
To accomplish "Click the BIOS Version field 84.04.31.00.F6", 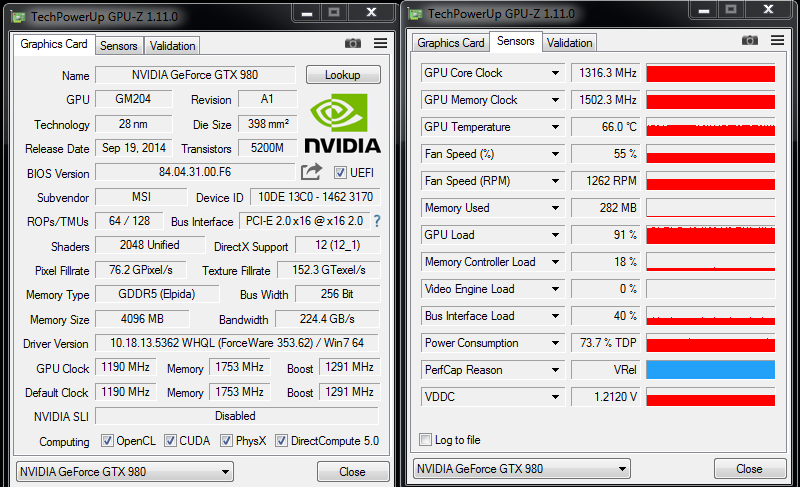I will click(195, 172).
